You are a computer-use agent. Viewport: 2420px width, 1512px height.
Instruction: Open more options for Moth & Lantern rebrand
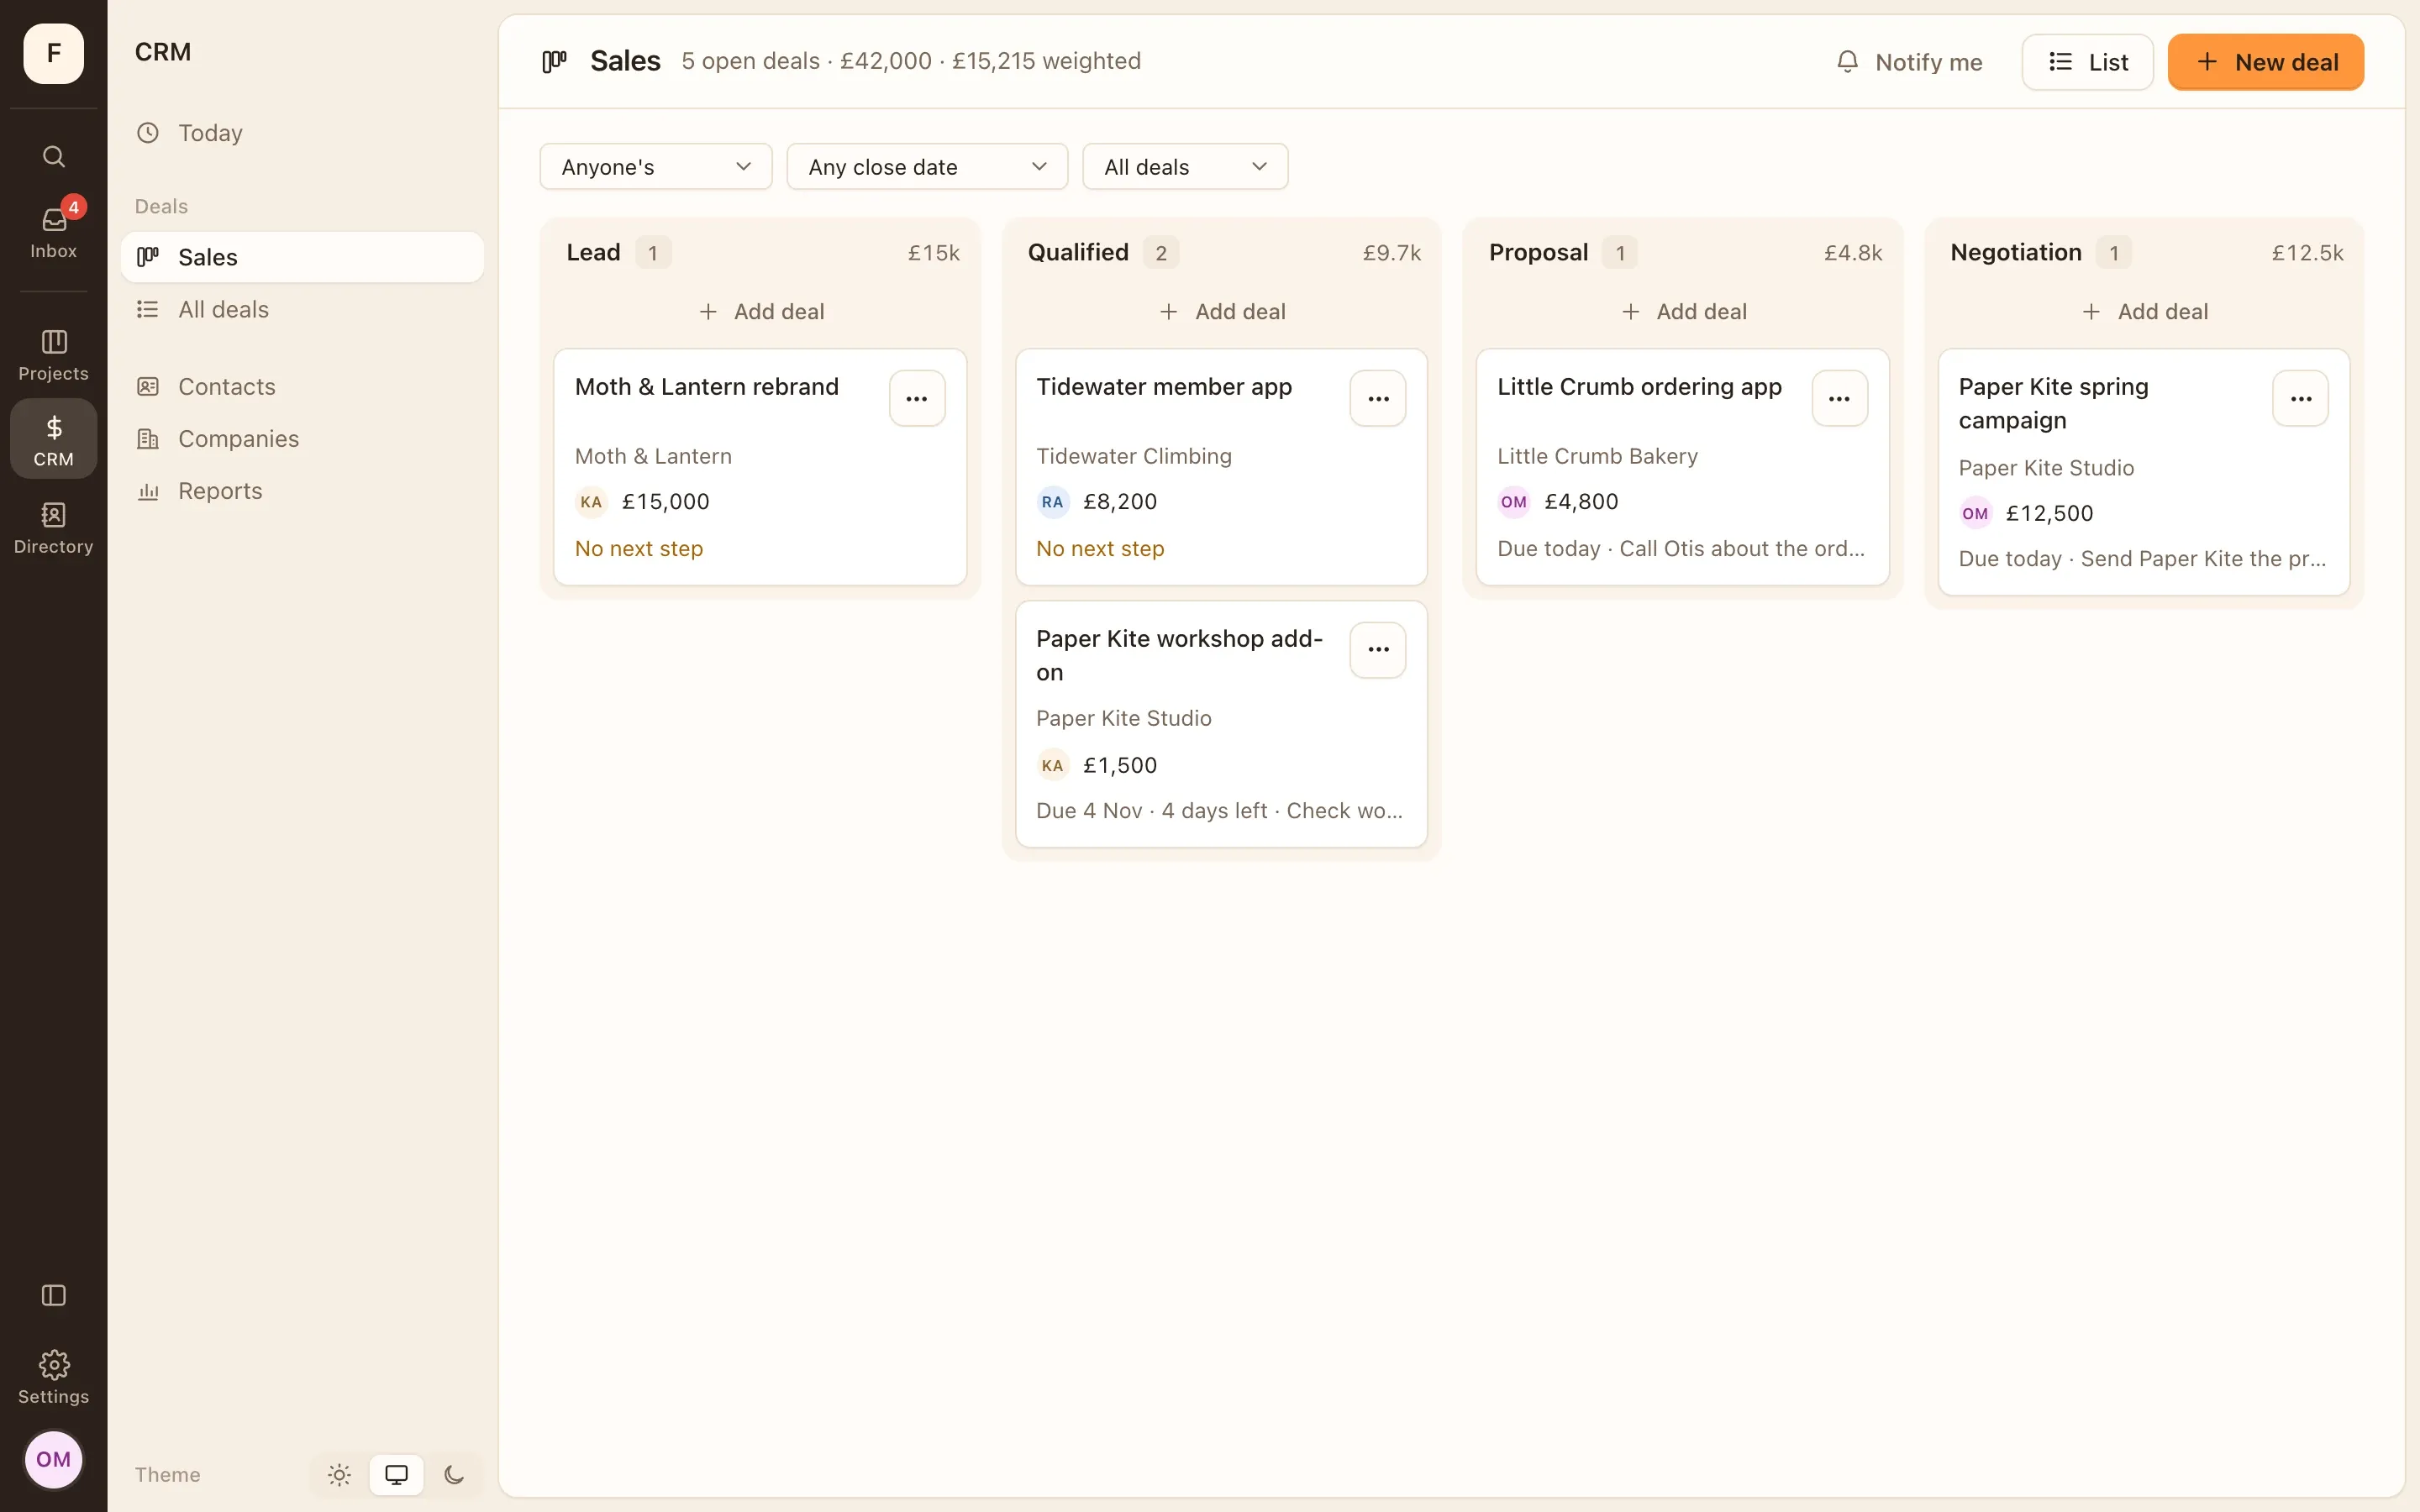tap(917, 398)
